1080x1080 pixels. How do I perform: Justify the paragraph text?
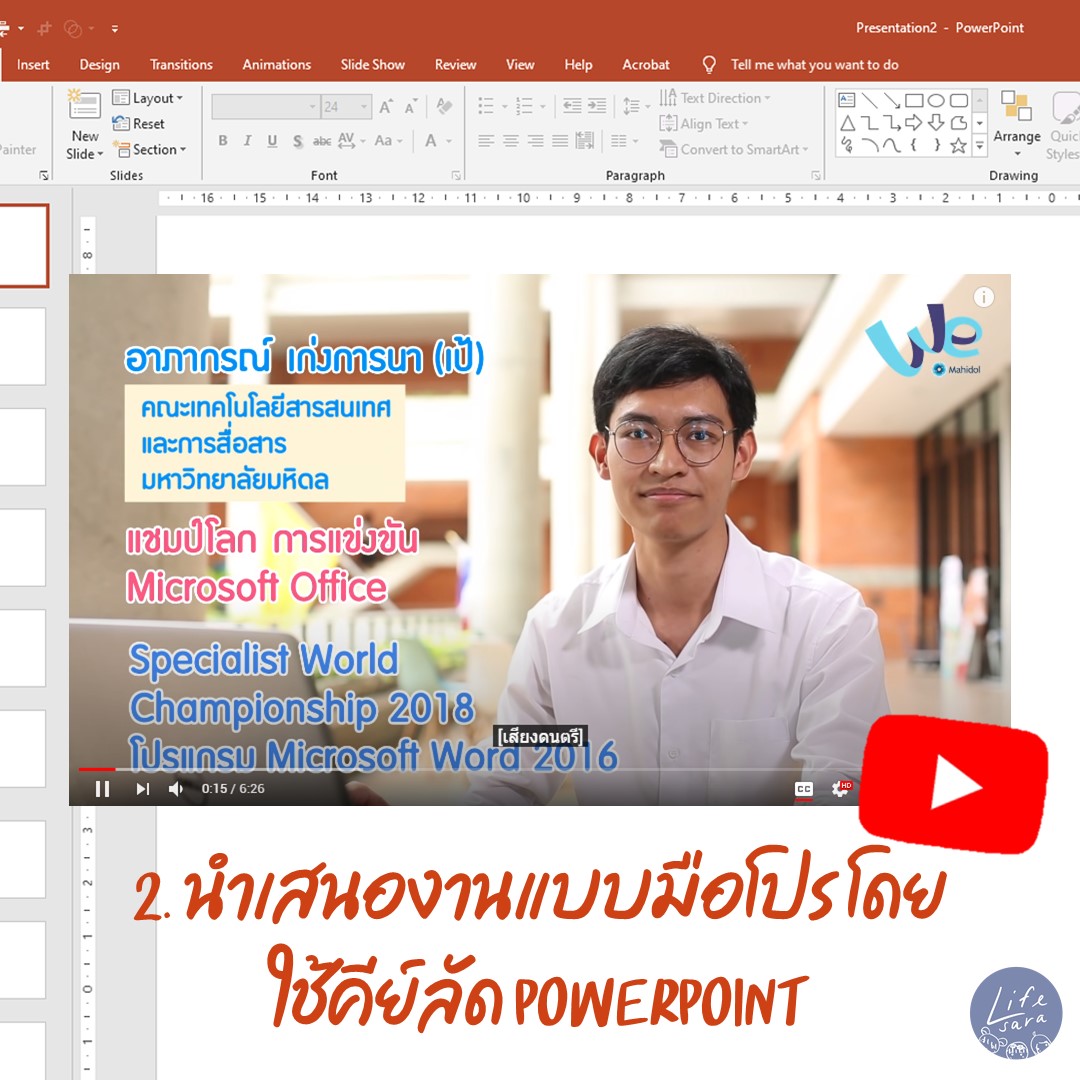561,141
